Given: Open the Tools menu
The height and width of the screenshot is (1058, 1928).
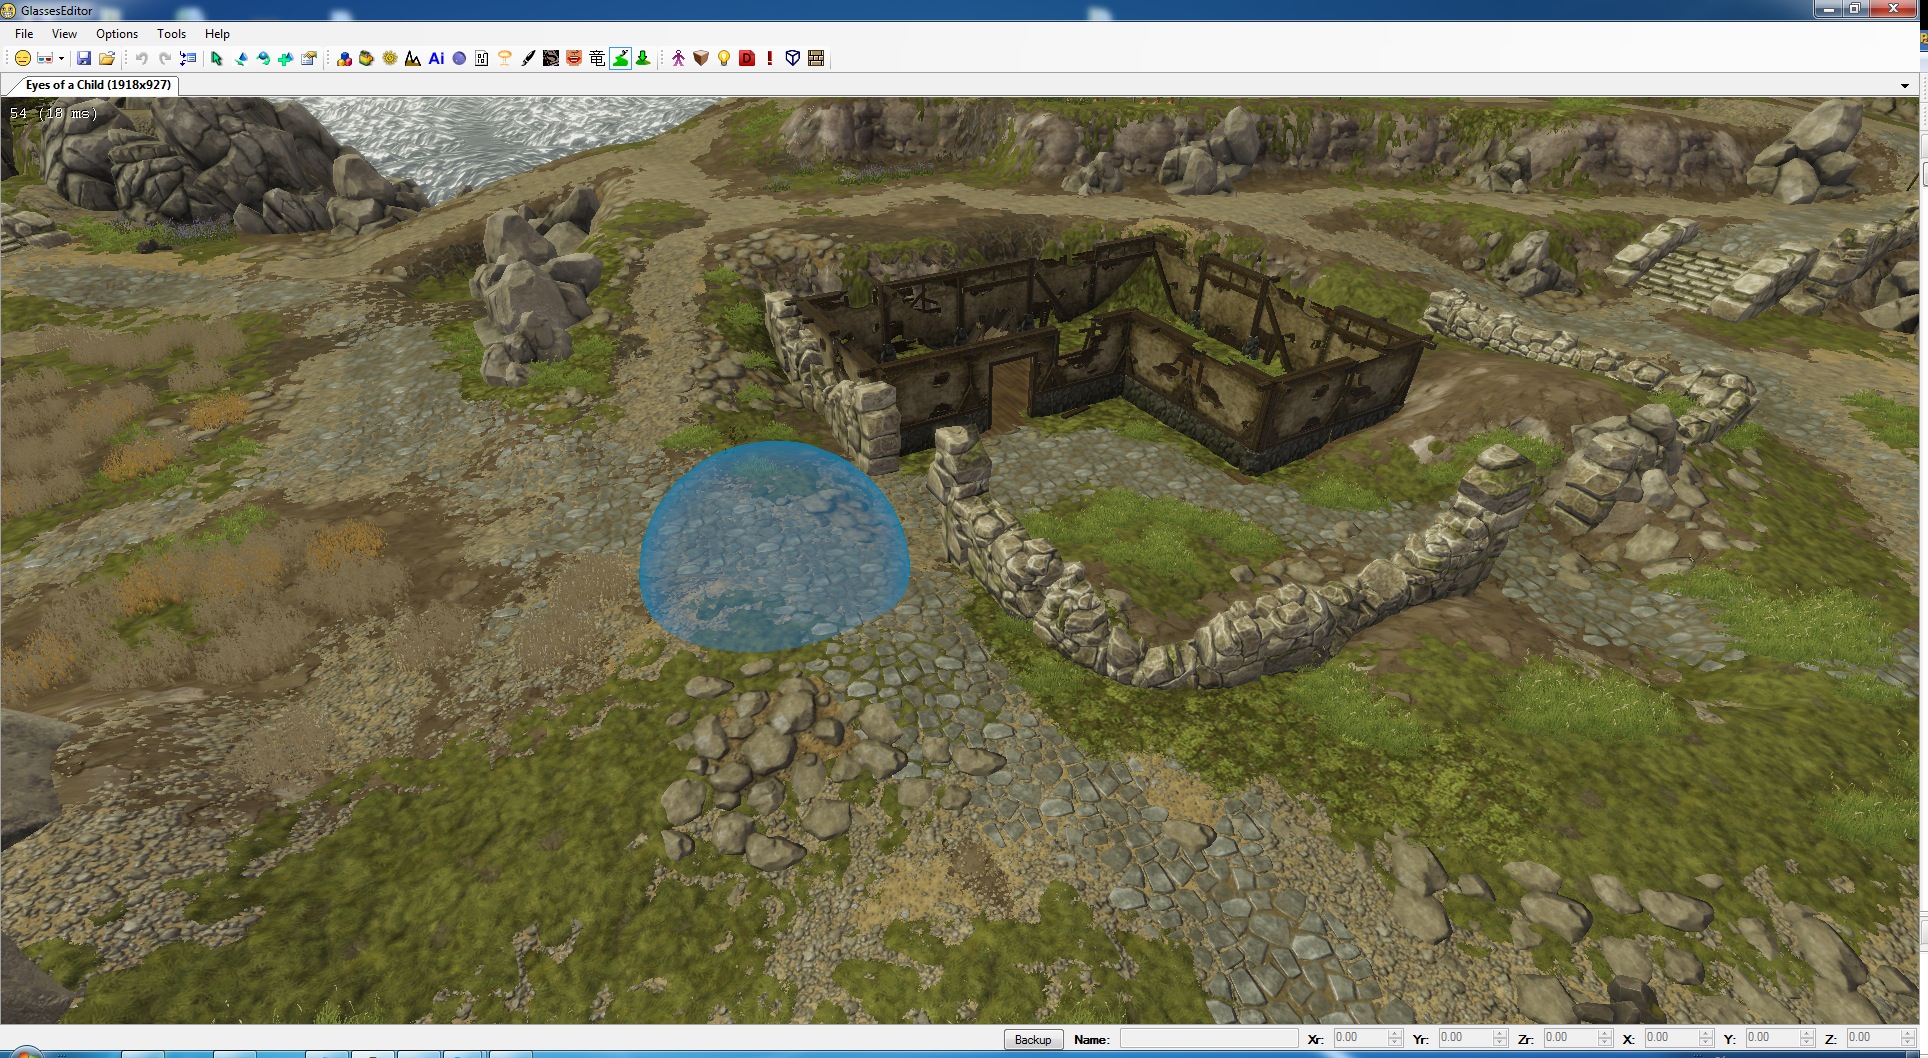Looking at the screenshot, I should [171, 34].
